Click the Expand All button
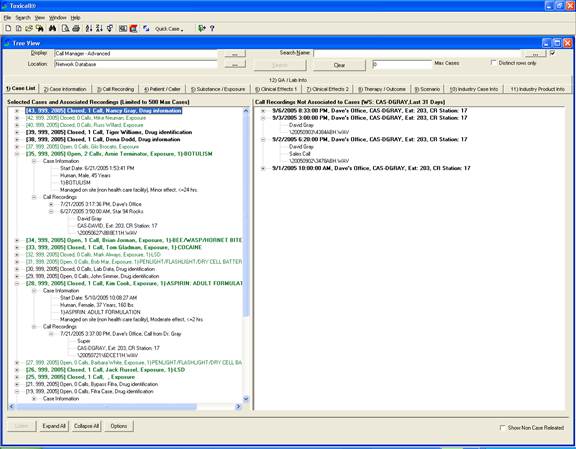The width and height of the screenshot is (576, 449). point(54,426)
